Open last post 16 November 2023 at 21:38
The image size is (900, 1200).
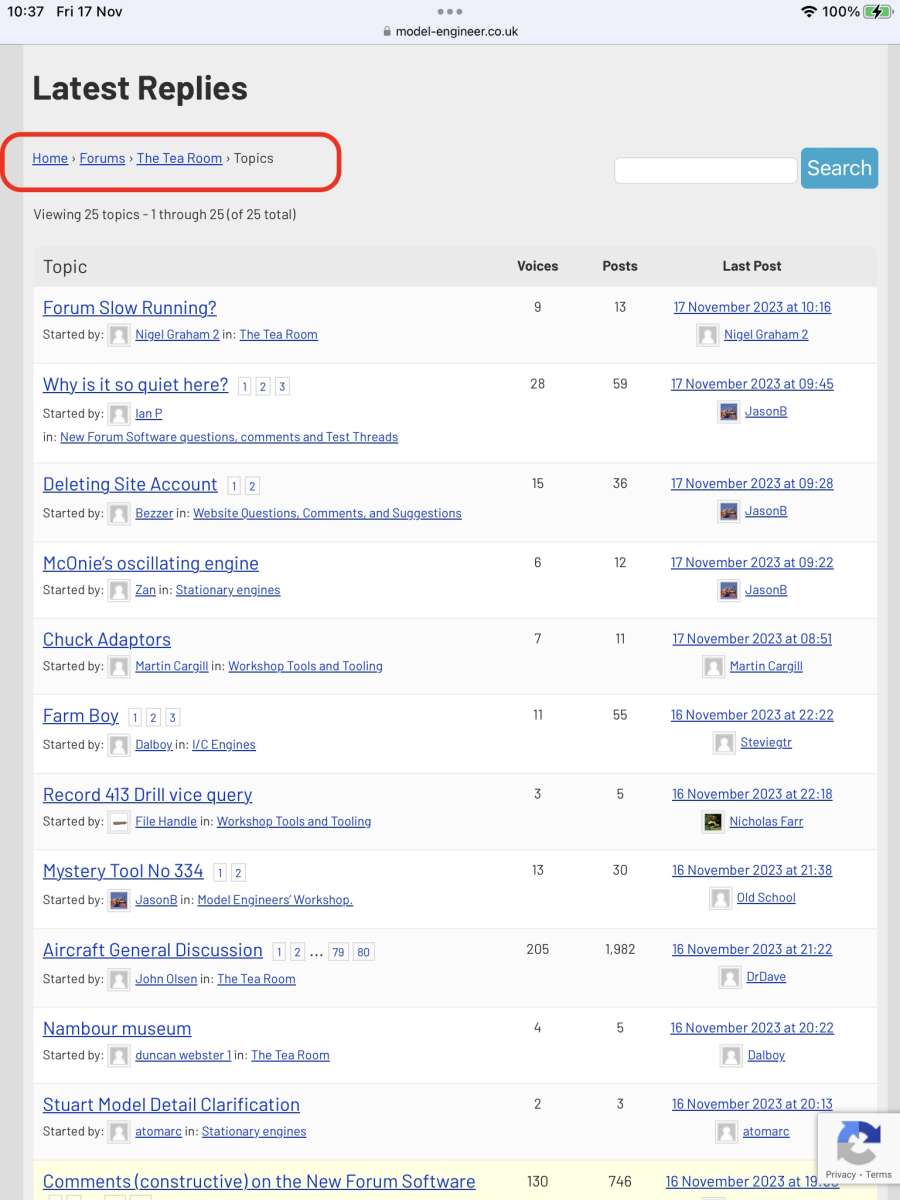752,870
